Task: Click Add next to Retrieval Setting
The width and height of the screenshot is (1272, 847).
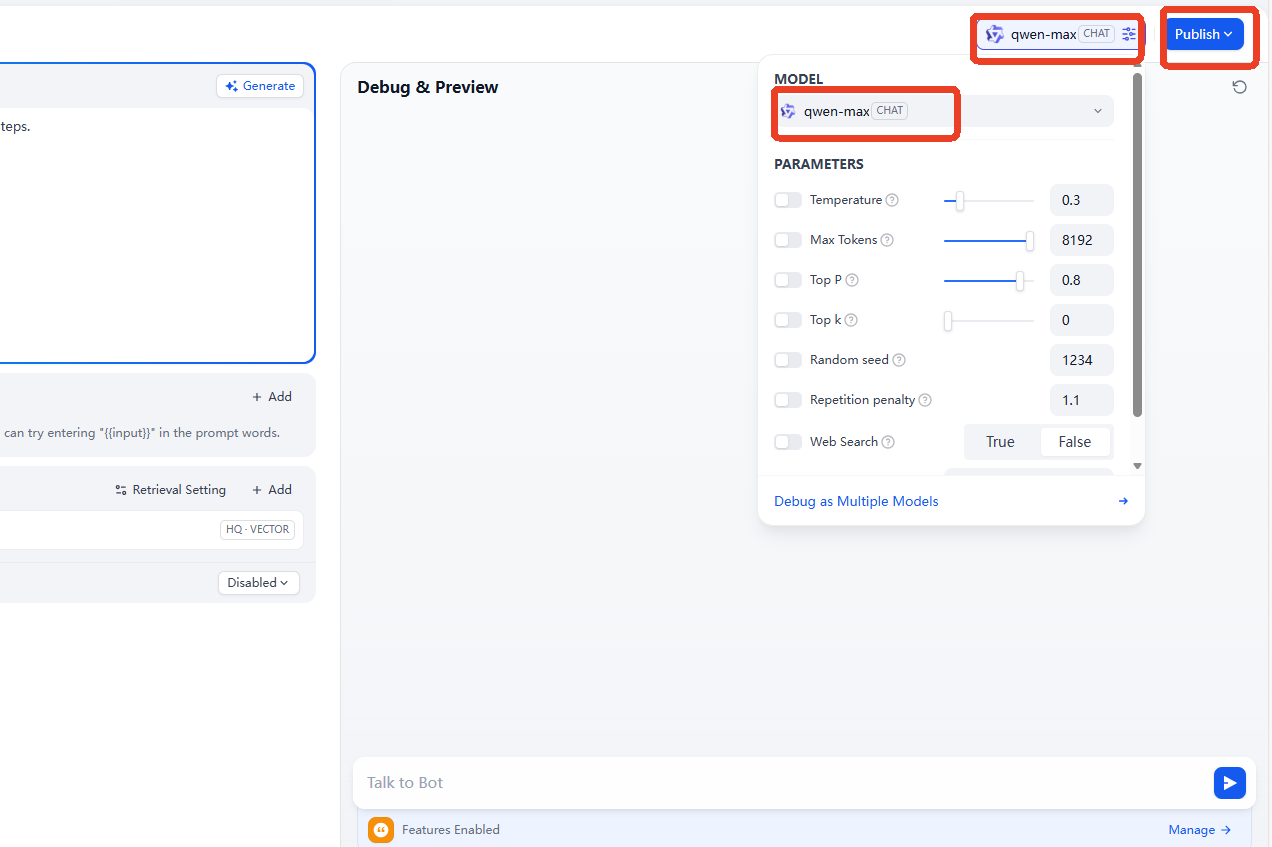Action: tap(272, 490)
